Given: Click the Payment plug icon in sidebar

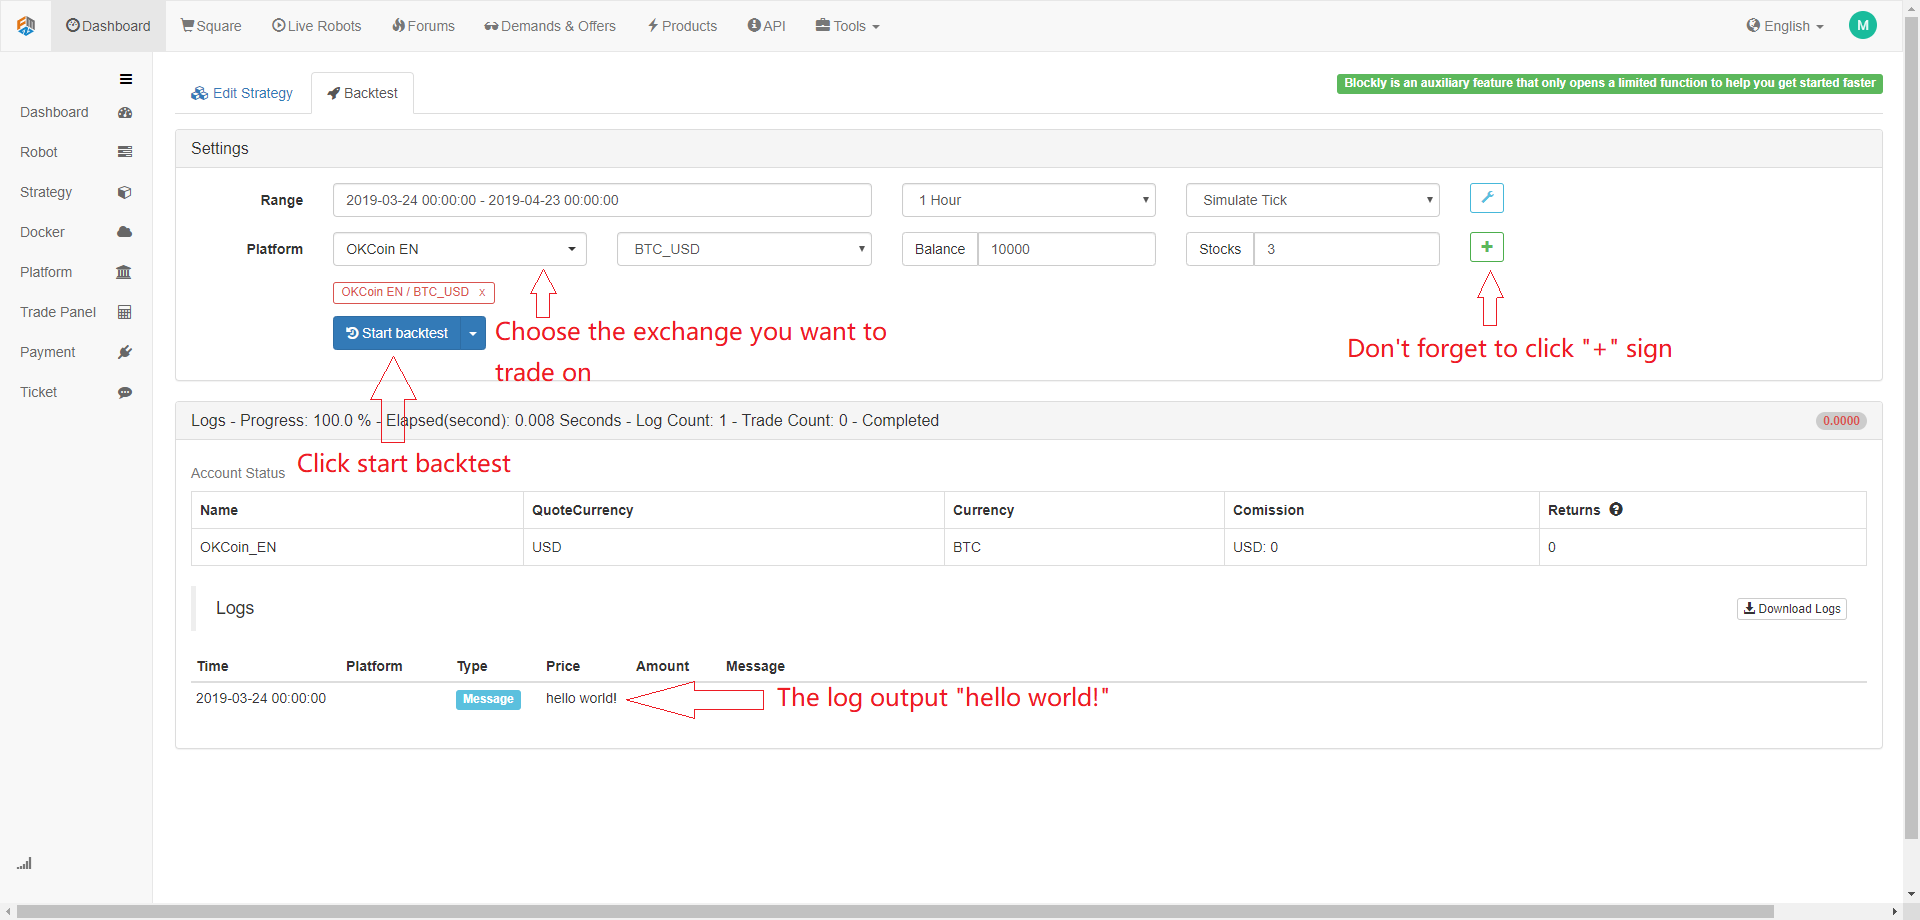Looking at the screenshot, I should [125, 352].
